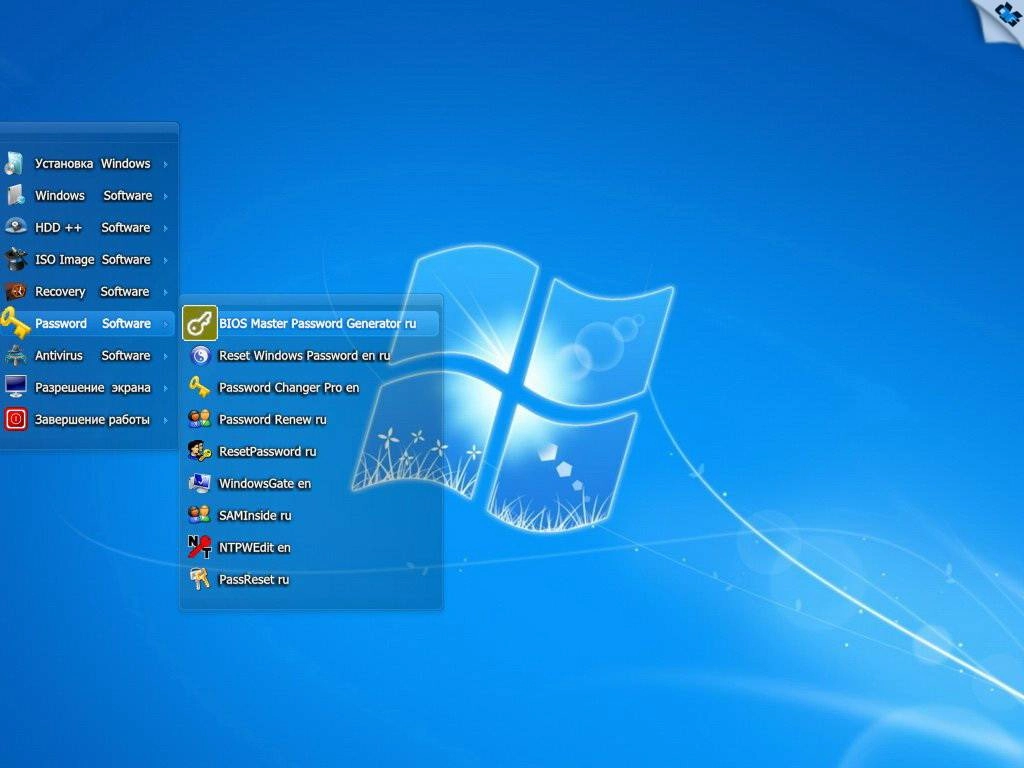Open NTPWEdit via its red N-key icon
This screenshot has height=768, width=1024.
click(x=200, y=547)
